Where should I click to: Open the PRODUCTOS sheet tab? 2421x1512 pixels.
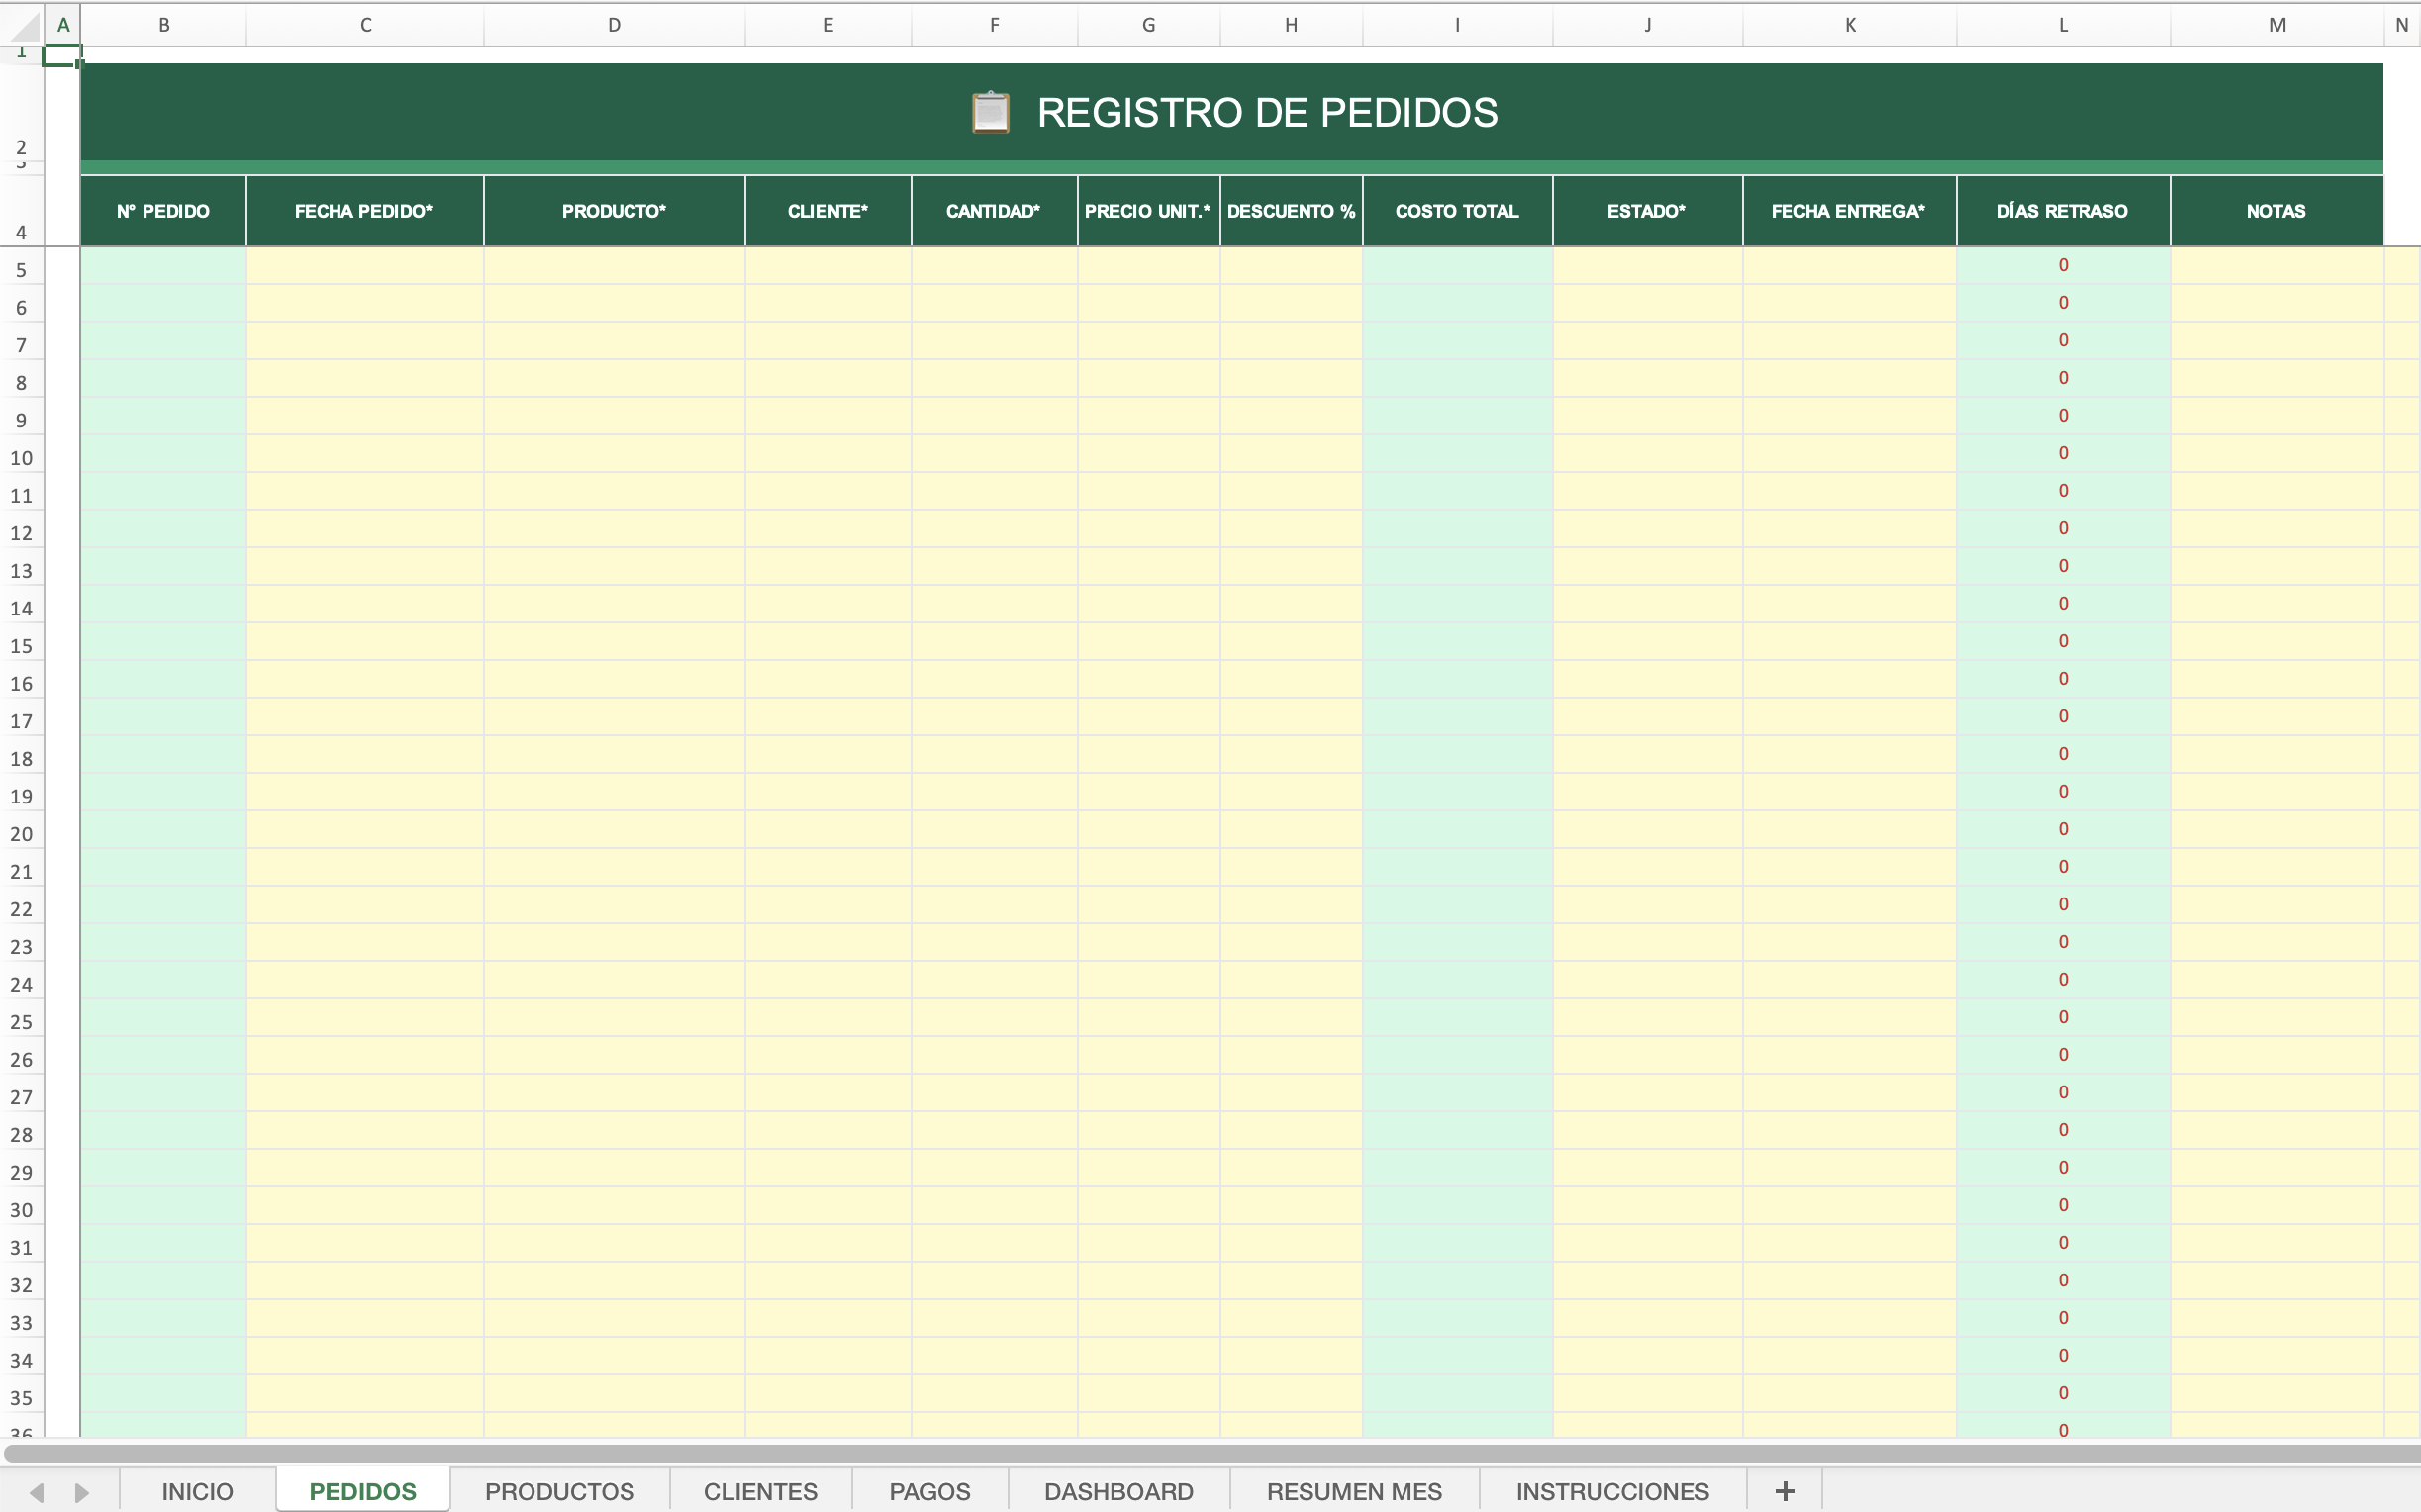coord(559,1491)
